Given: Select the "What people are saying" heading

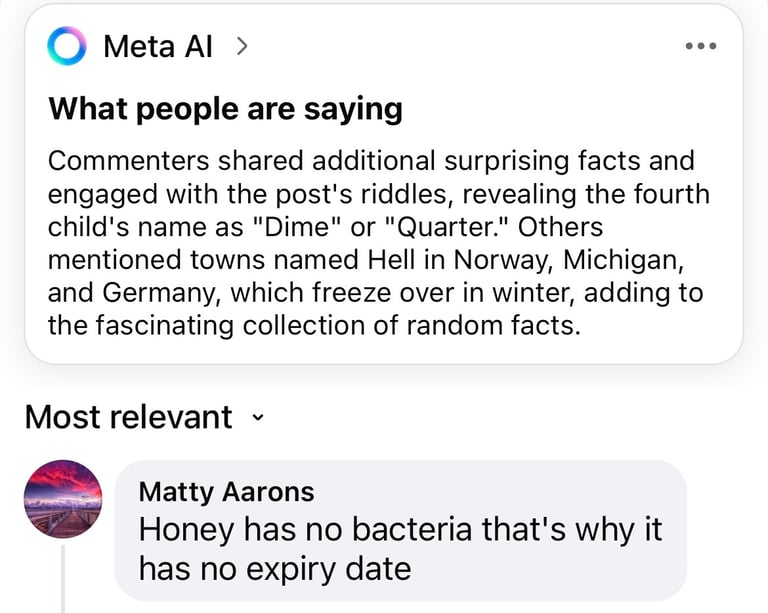Looking at the screenshot, I should pyautogui.click(x=225, y=108).
